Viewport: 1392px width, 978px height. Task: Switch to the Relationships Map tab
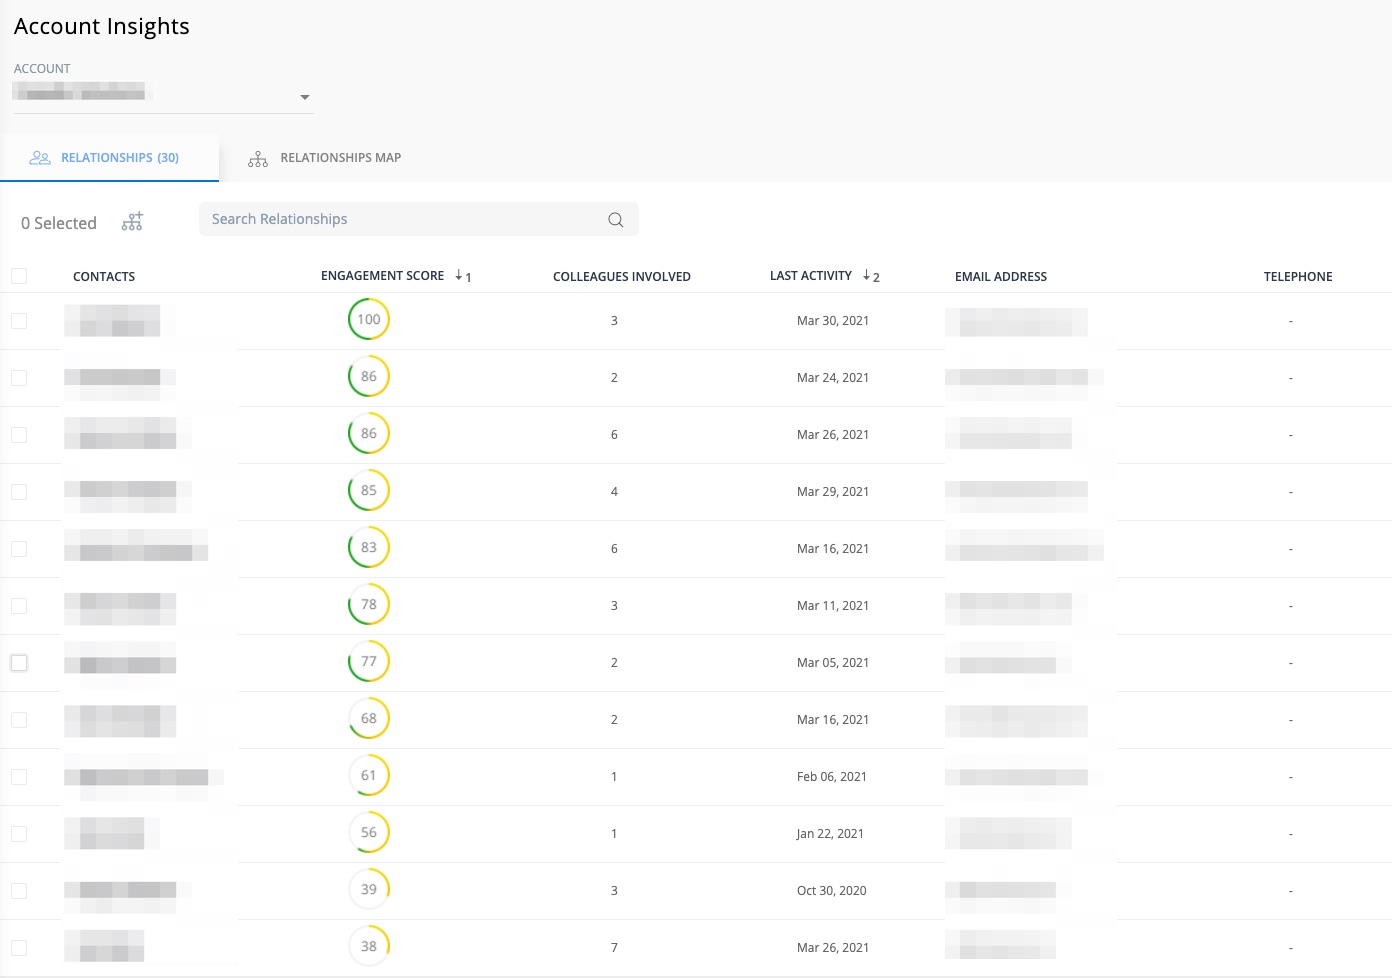[339, 158]
